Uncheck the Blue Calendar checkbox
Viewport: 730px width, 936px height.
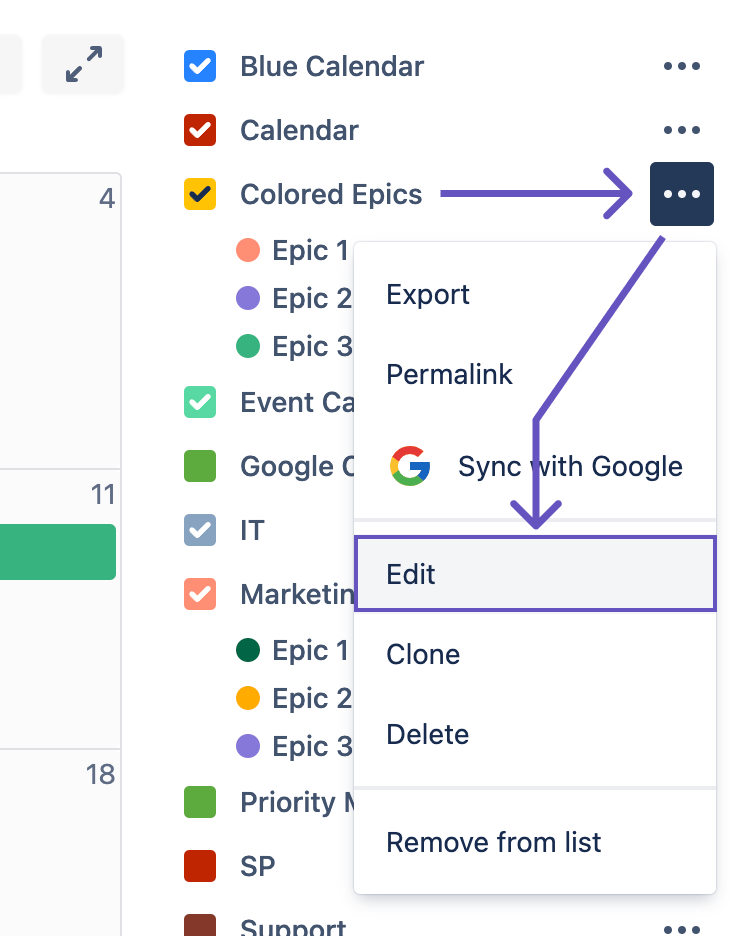201,67
